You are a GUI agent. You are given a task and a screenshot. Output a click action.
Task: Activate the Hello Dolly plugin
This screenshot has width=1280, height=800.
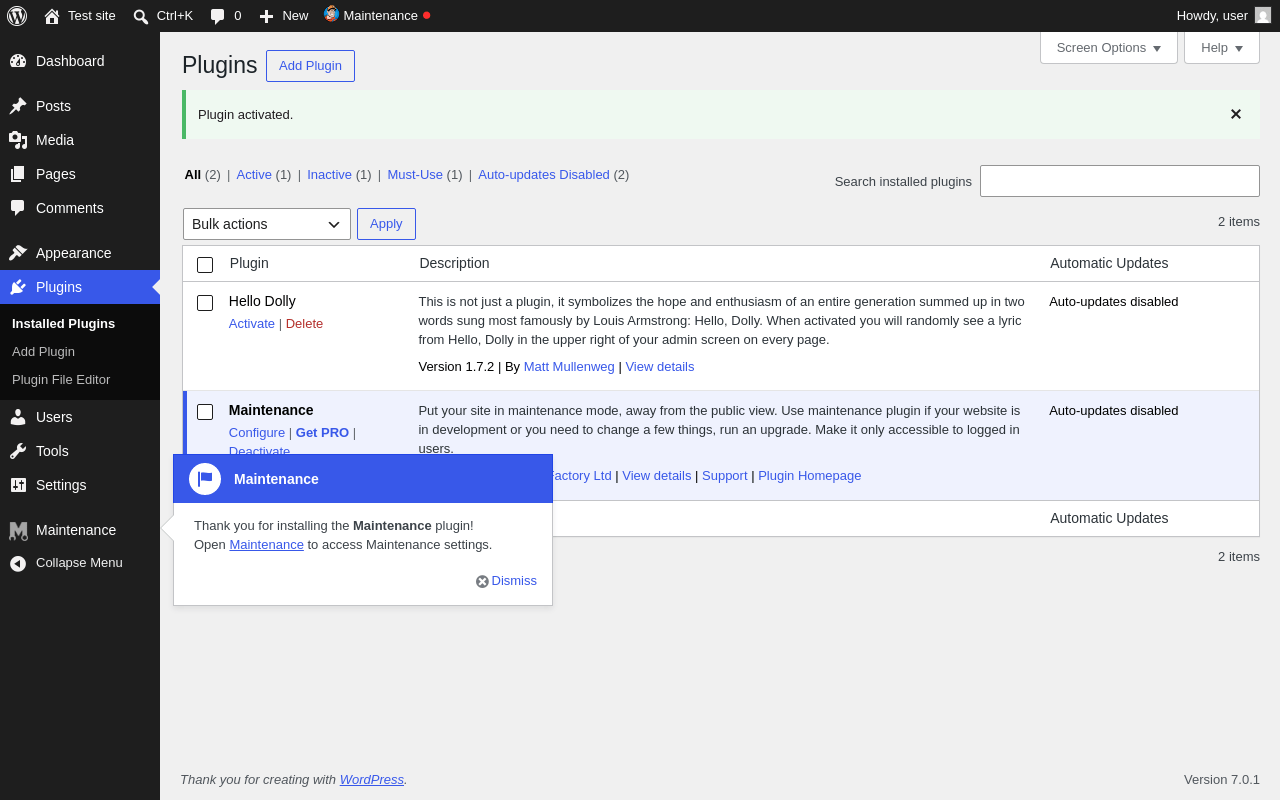(x=252, y=323)
